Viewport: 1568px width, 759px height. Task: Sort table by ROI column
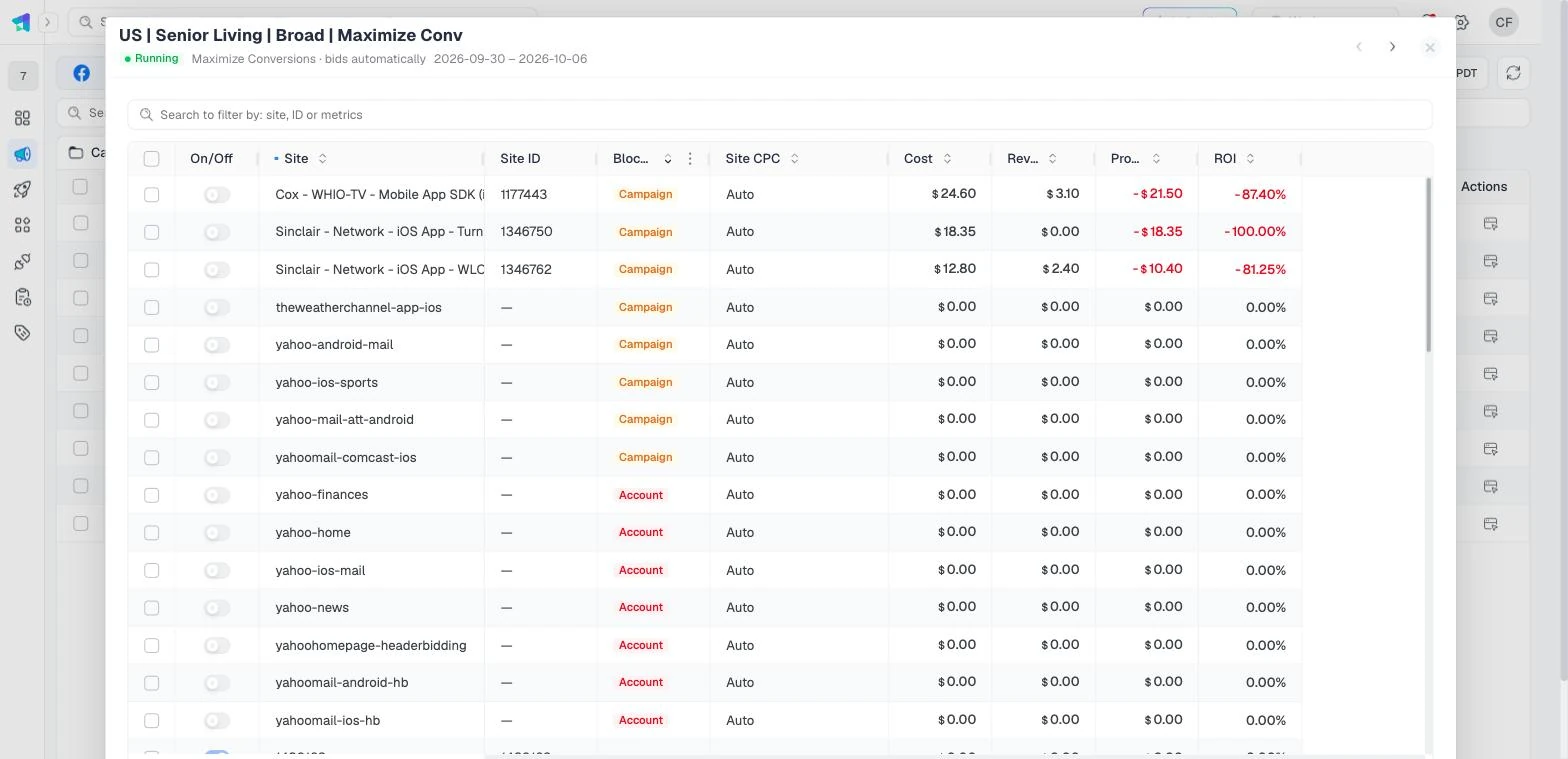pyautogui.click(x=1250, y=159)
